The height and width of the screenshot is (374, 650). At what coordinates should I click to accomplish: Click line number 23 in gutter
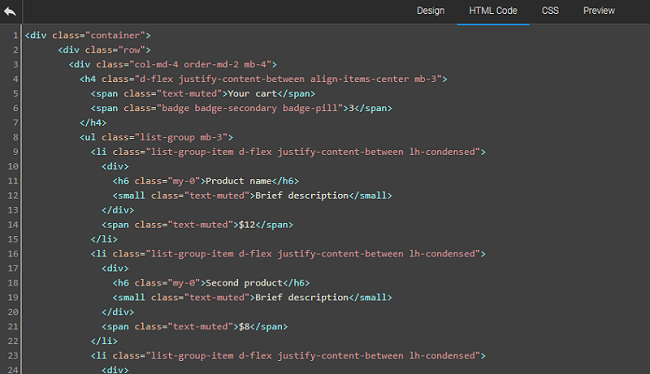[x=13, y=356]
